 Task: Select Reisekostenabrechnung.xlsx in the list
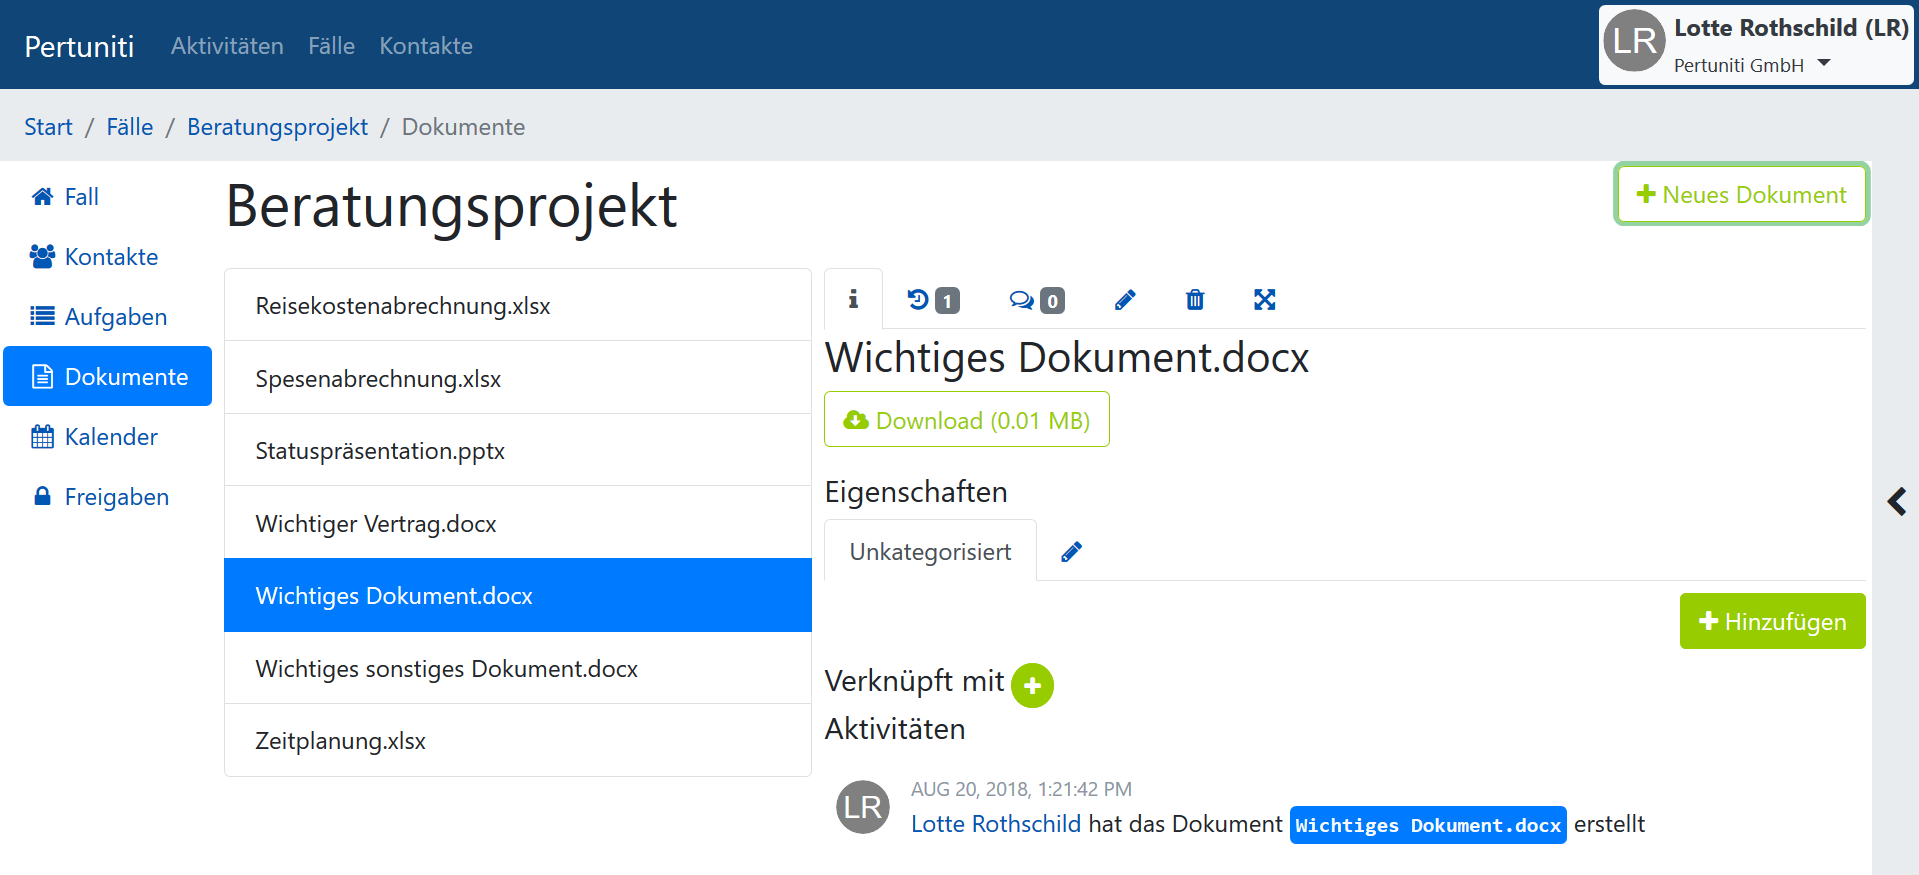tap(518, 305)
